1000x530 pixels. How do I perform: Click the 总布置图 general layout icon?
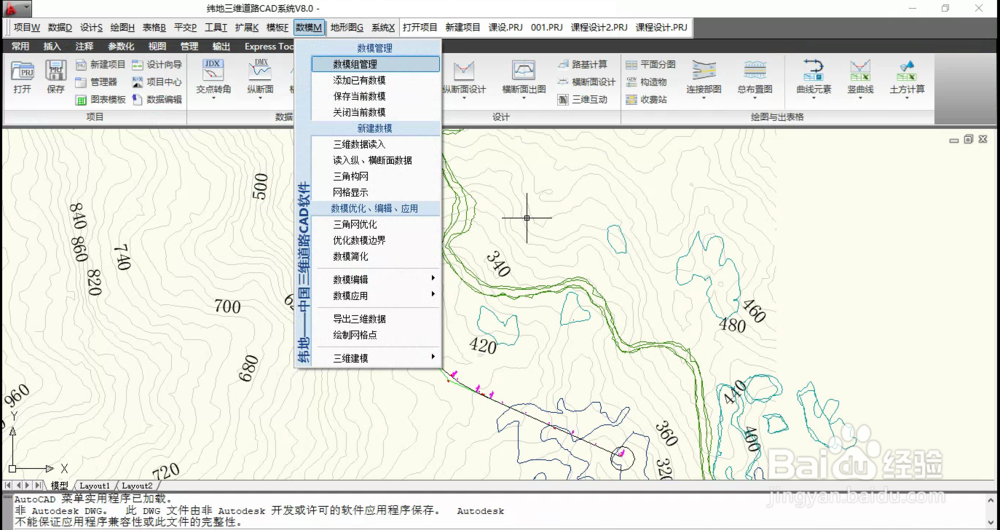click(x=754, y=71)
